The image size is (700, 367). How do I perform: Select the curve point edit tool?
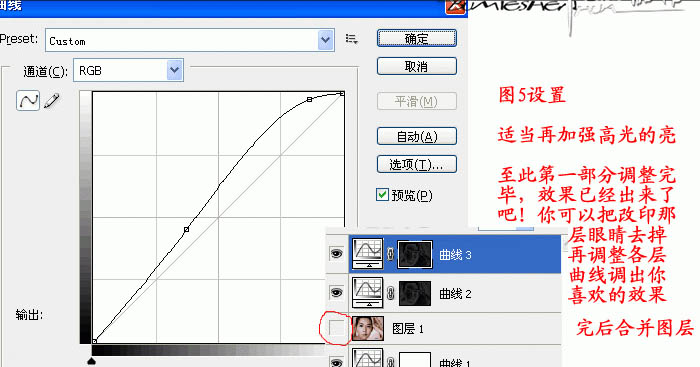28,100
